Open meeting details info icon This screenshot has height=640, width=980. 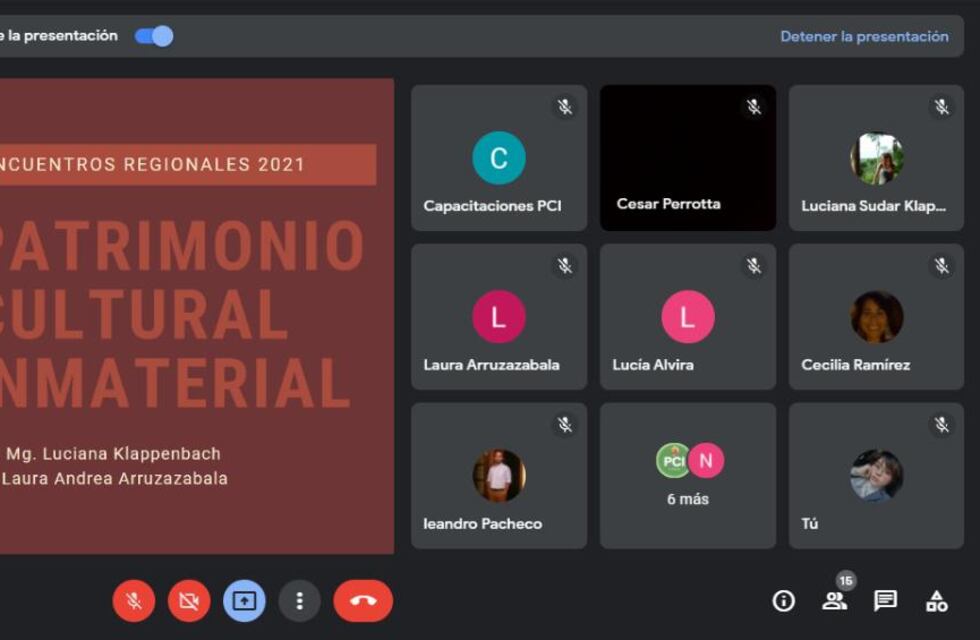click(782, 601)
